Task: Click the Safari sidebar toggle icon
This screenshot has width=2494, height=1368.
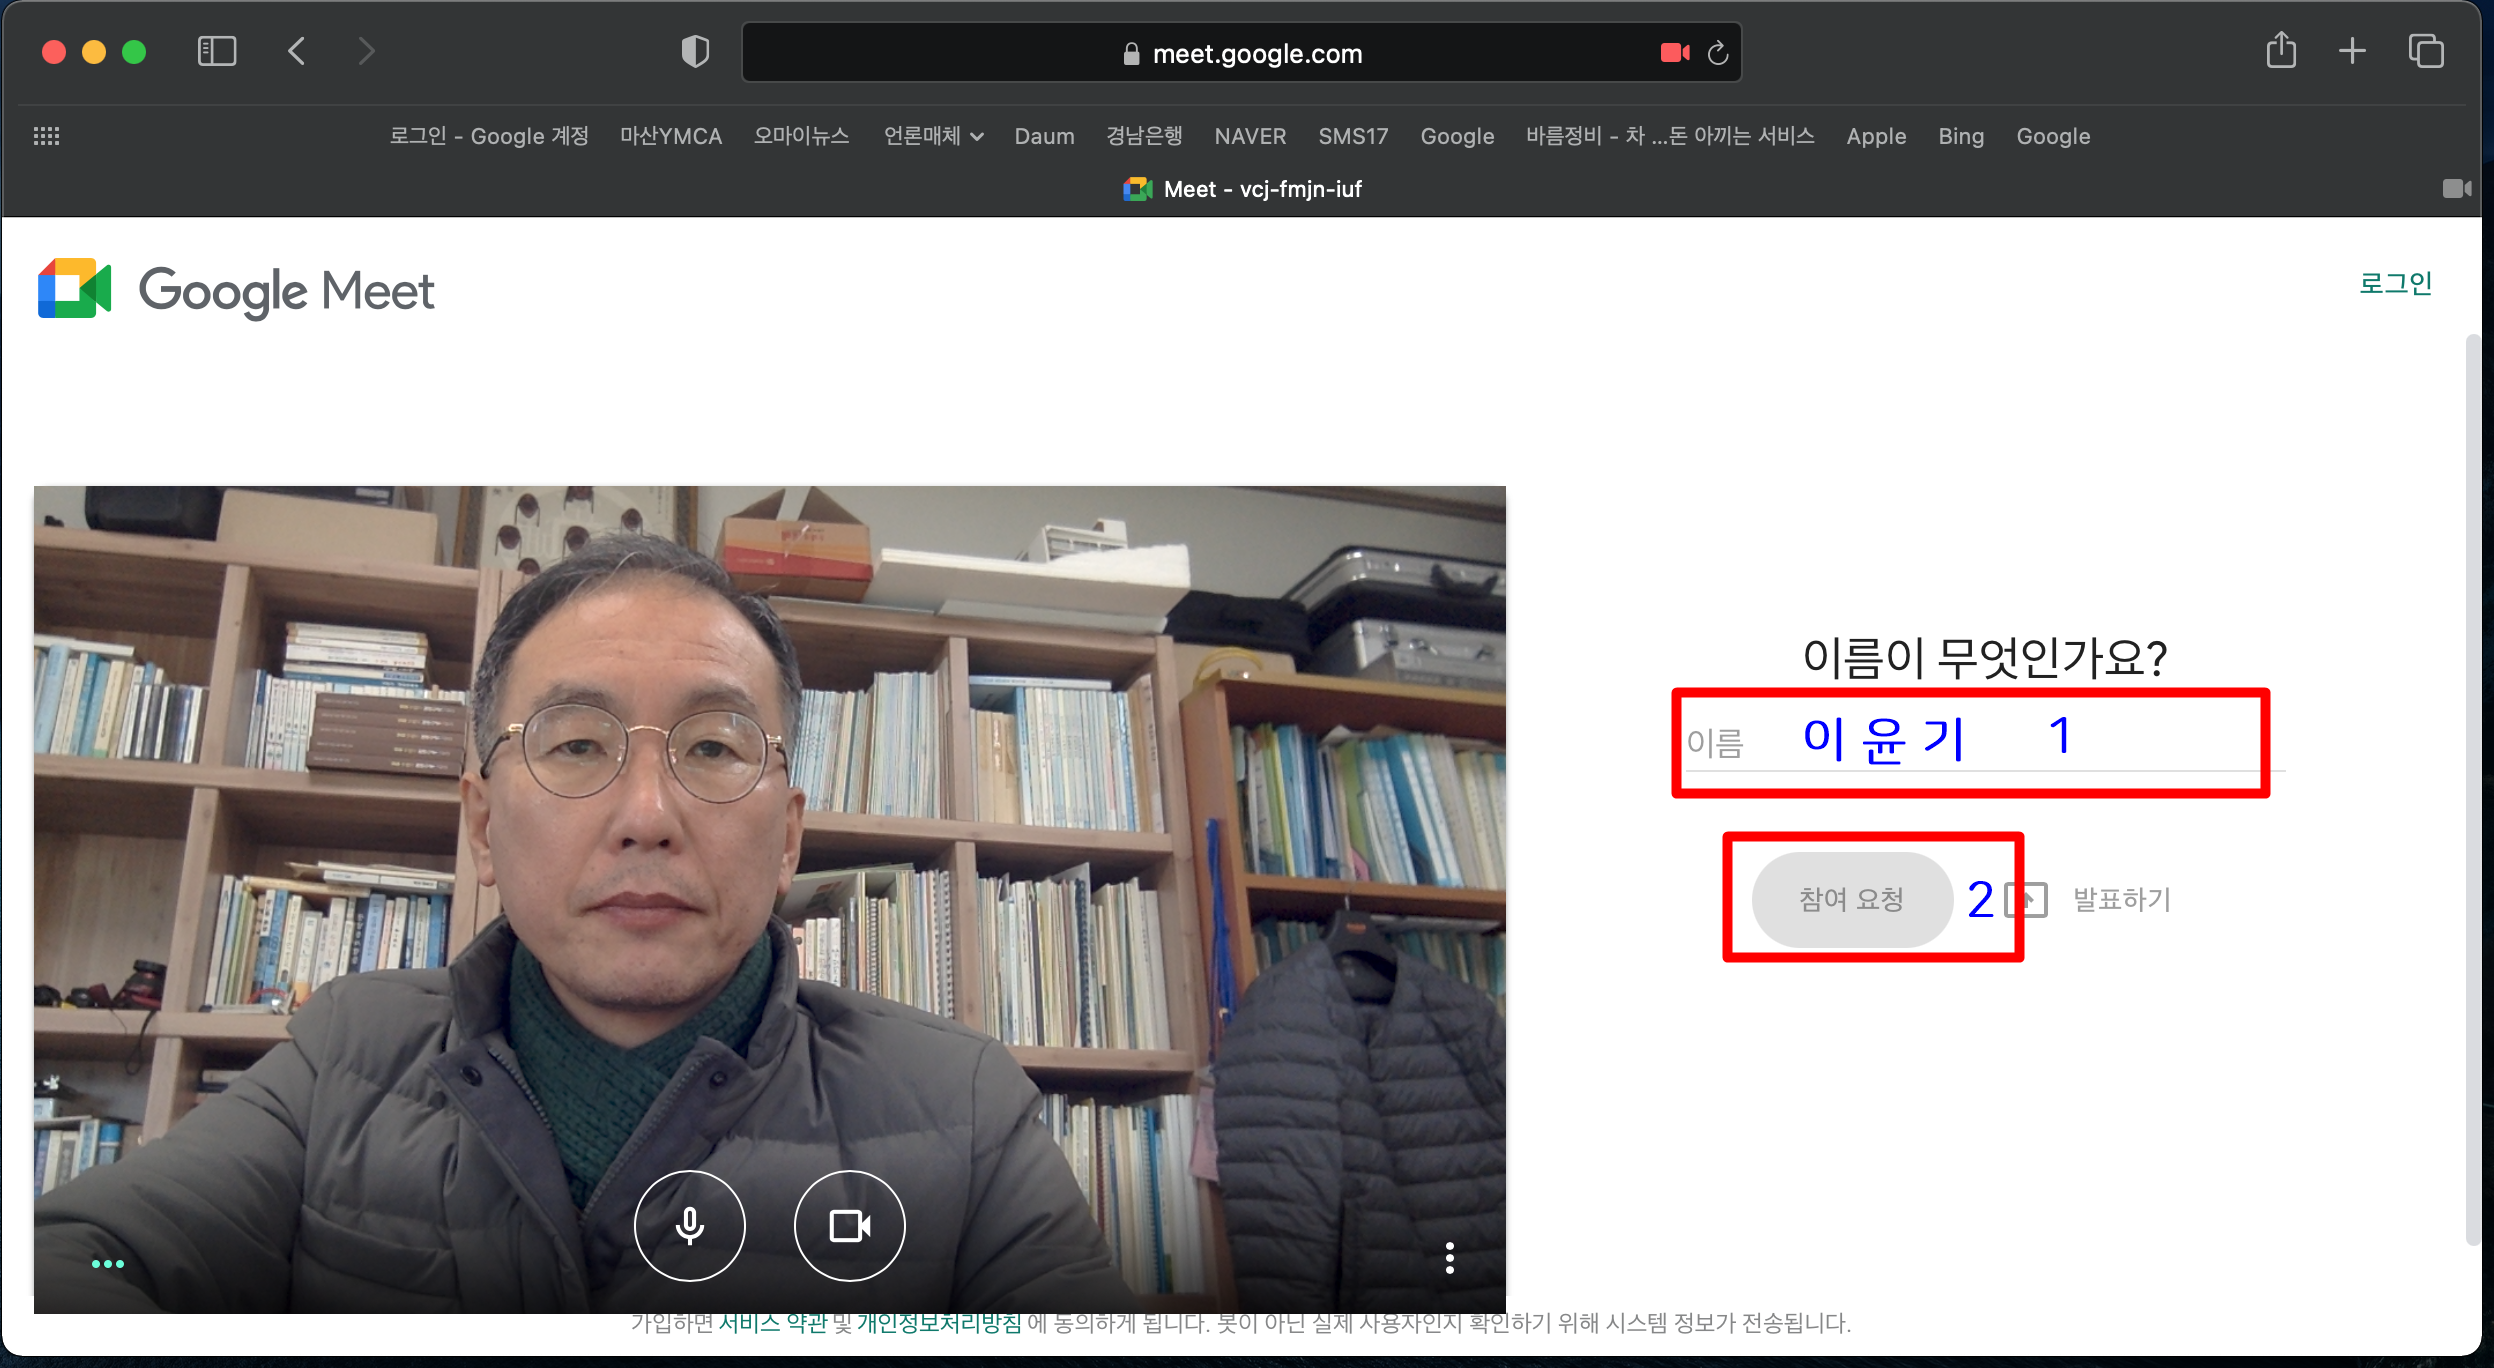Action: [217, 51]
